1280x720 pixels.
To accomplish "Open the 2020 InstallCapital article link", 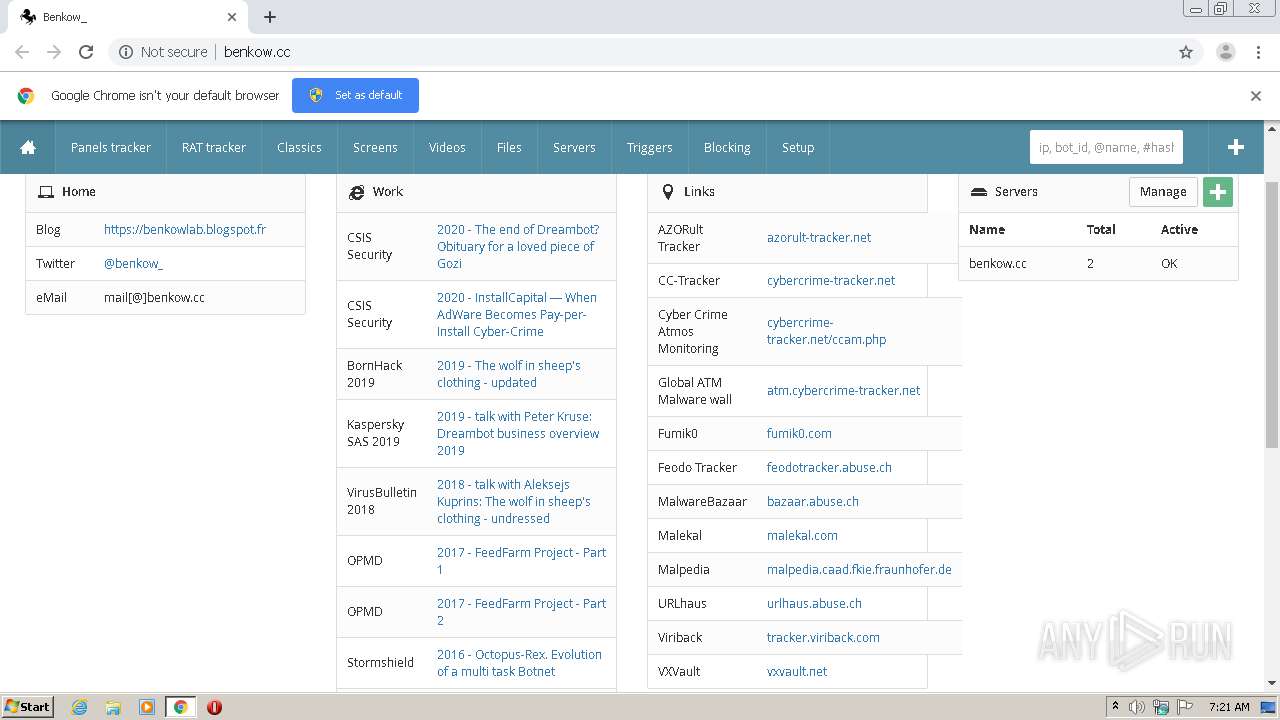I will click(x=517, y=314).
